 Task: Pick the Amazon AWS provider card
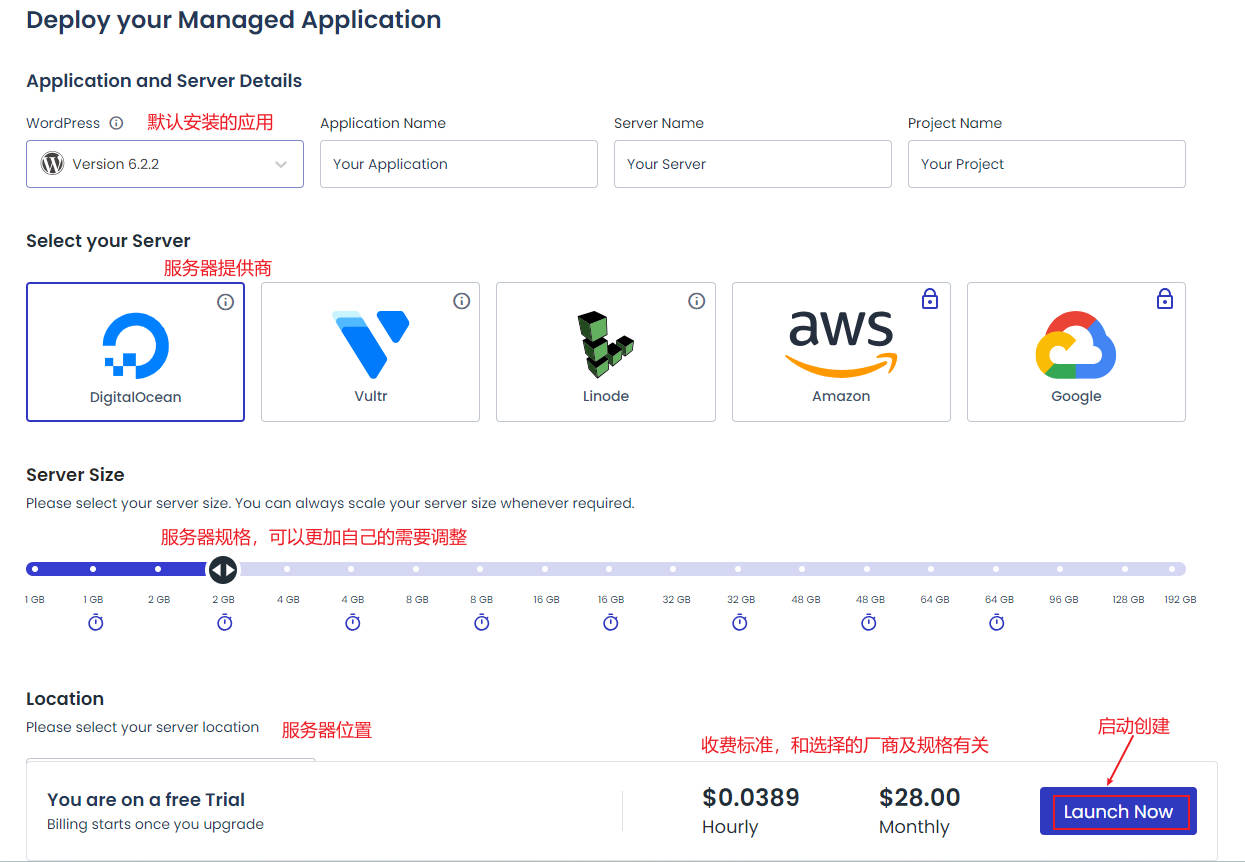[x=841, y=352]
